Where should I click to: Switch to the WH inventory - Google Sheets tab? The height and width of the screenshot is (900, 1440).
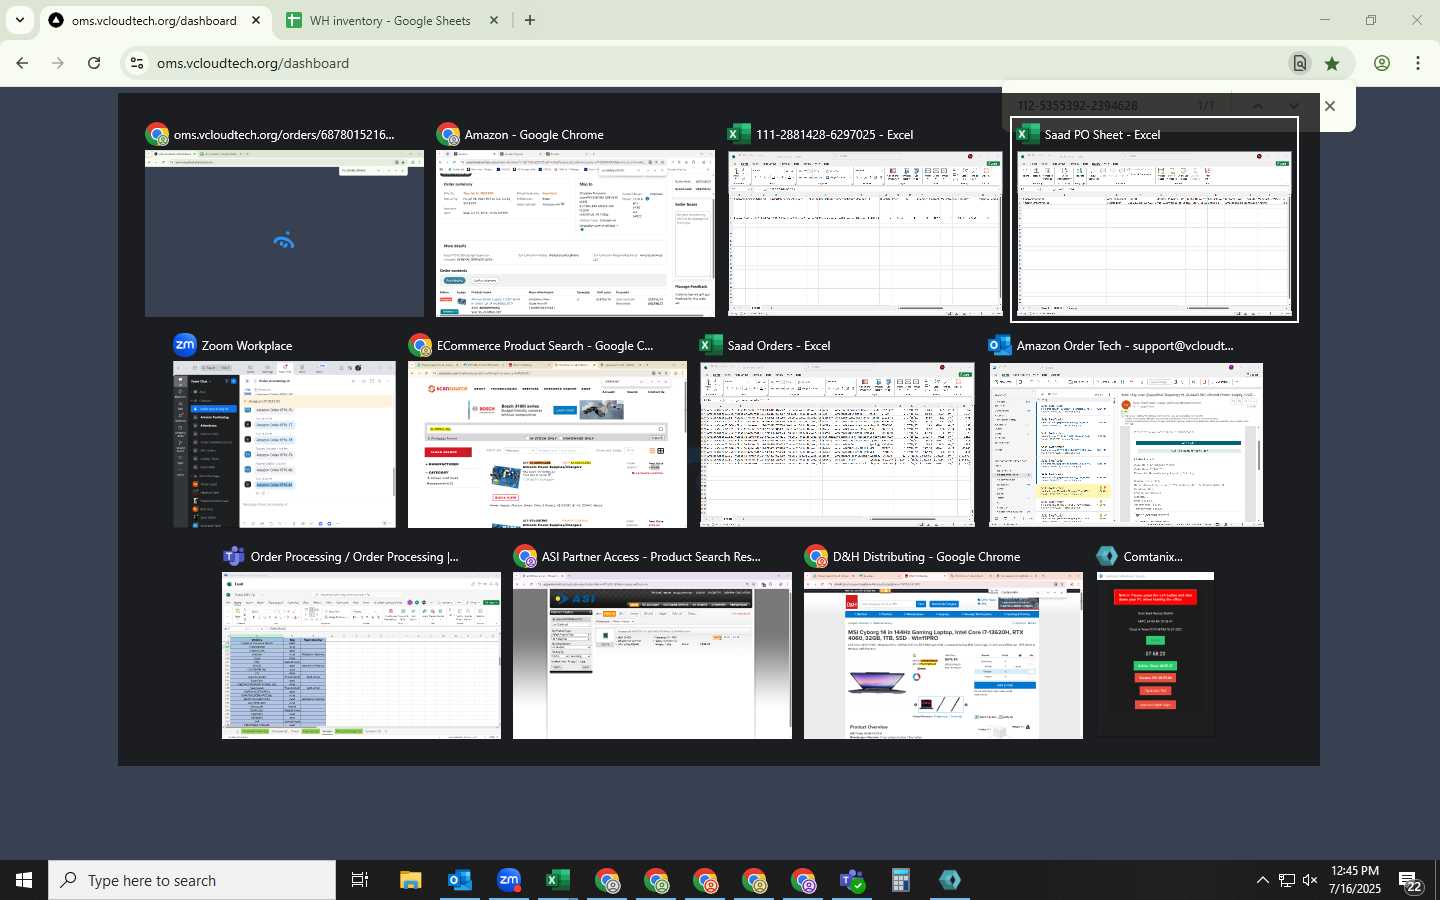(x=391, y=20)
